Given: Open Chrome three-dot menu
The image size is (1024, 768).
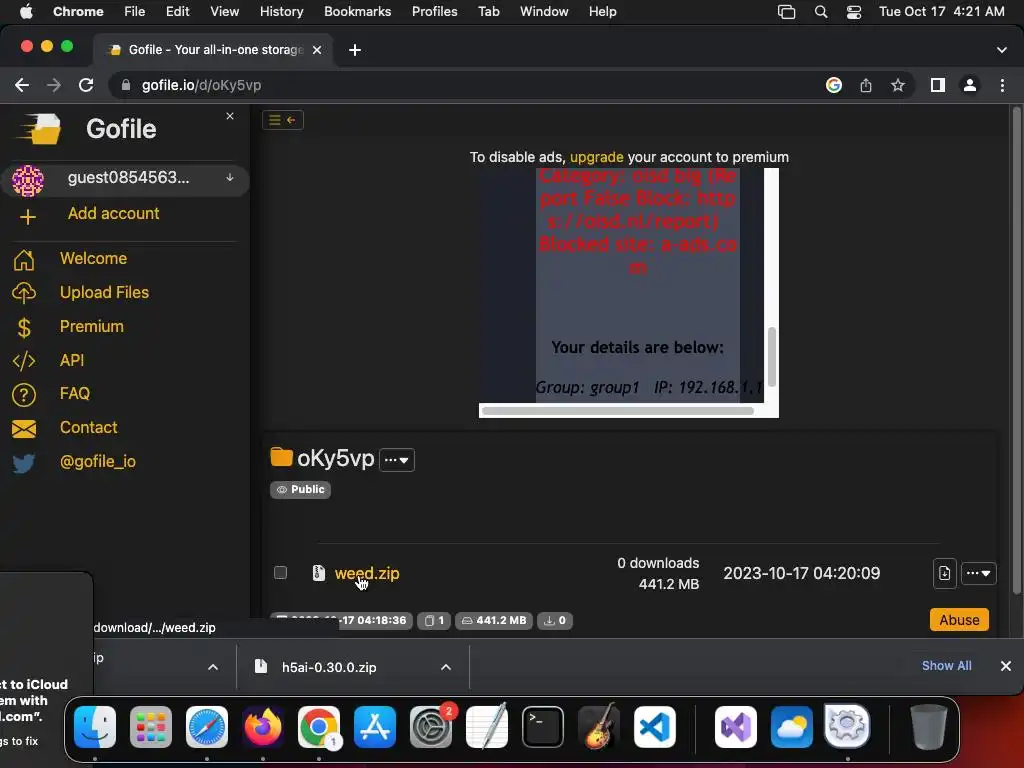Looking at the screenshot, I should click(x=1002, y=86).
